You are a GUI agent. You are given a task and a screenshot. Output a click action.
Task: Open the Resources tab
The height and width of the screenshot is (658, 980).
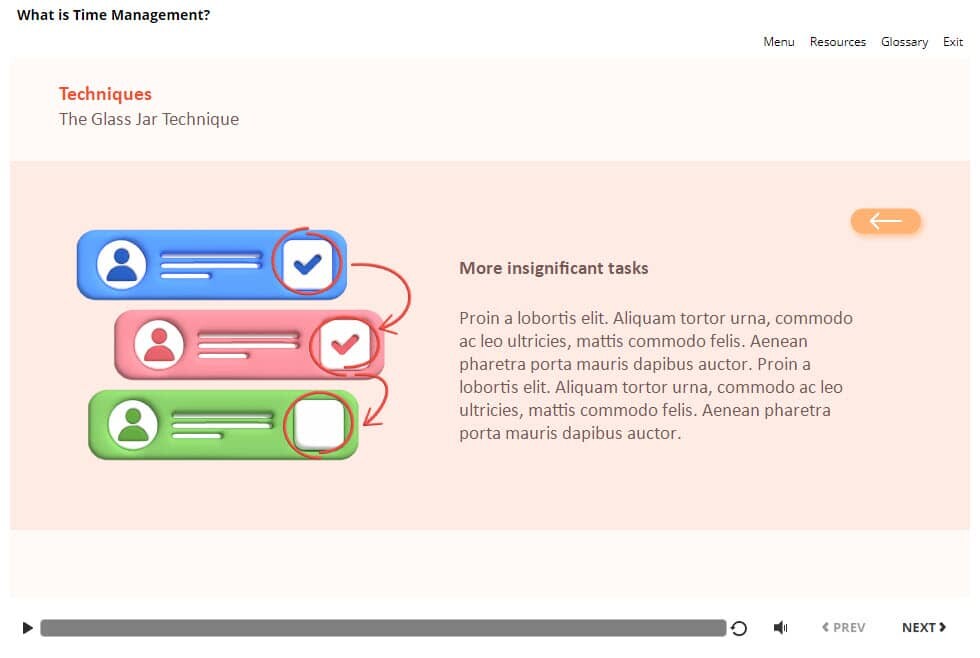pyautogui.click(x=838, y=42)
